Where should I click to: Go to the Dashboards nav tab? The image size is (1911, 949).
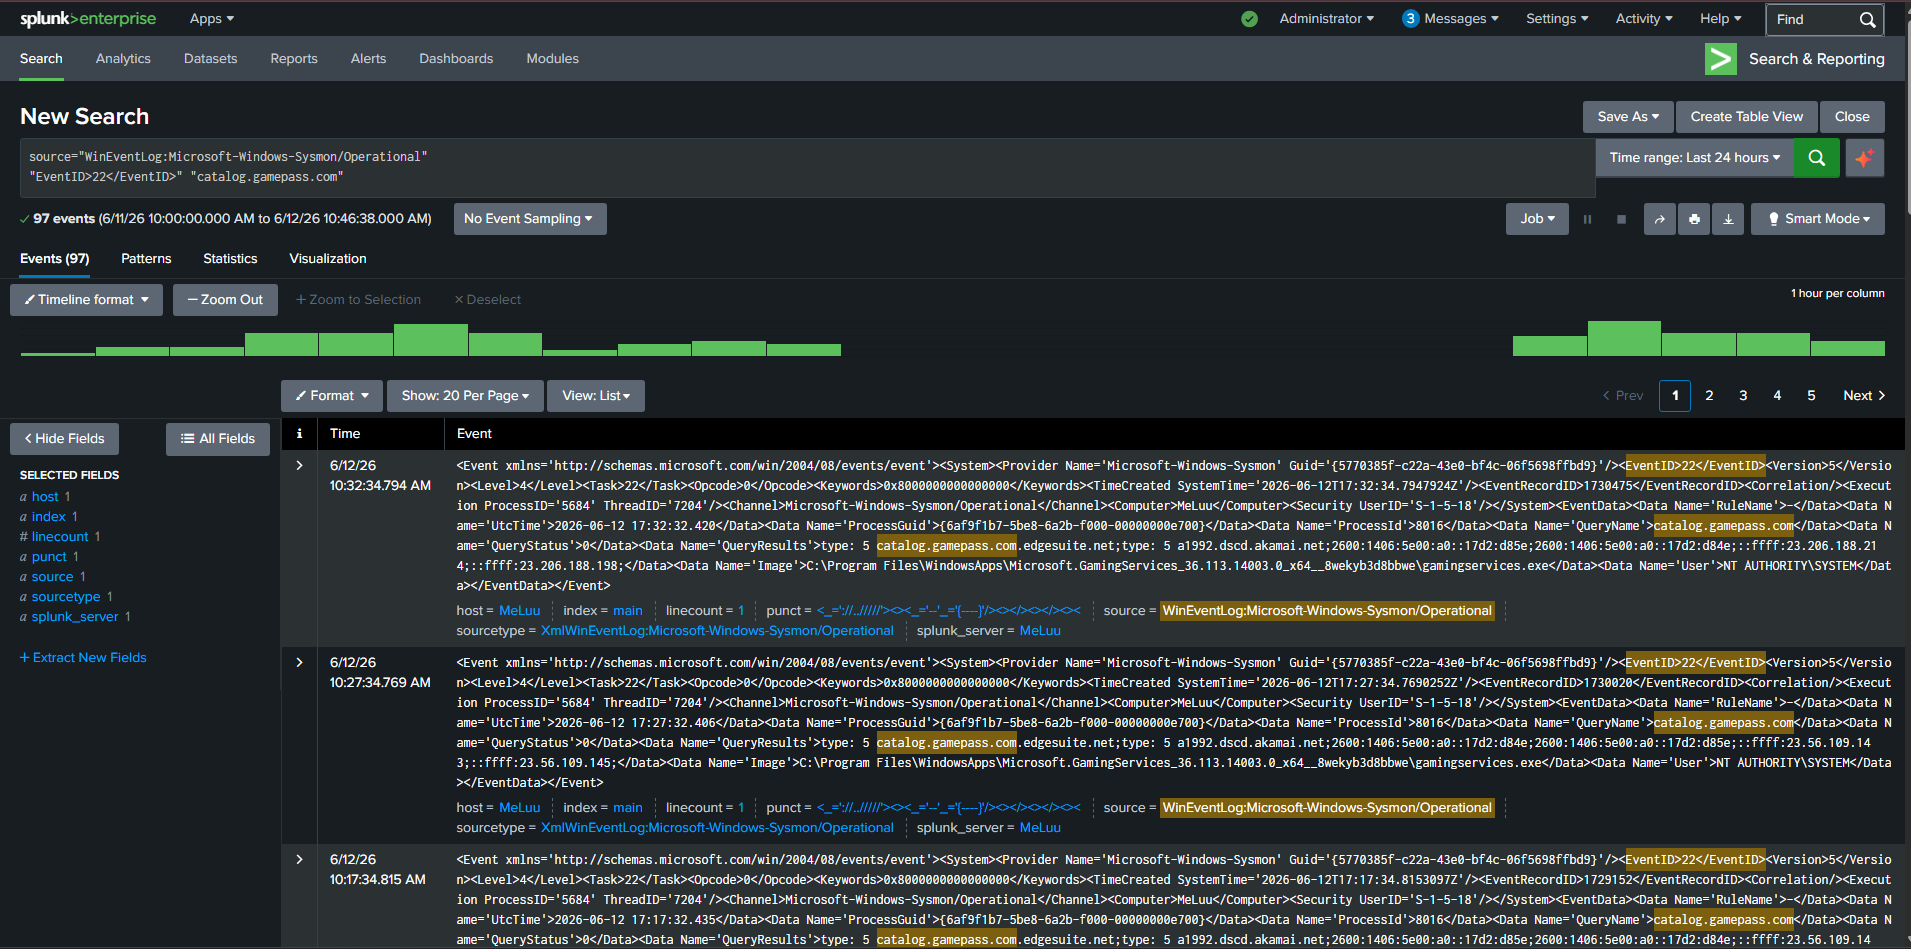point(456,59)
